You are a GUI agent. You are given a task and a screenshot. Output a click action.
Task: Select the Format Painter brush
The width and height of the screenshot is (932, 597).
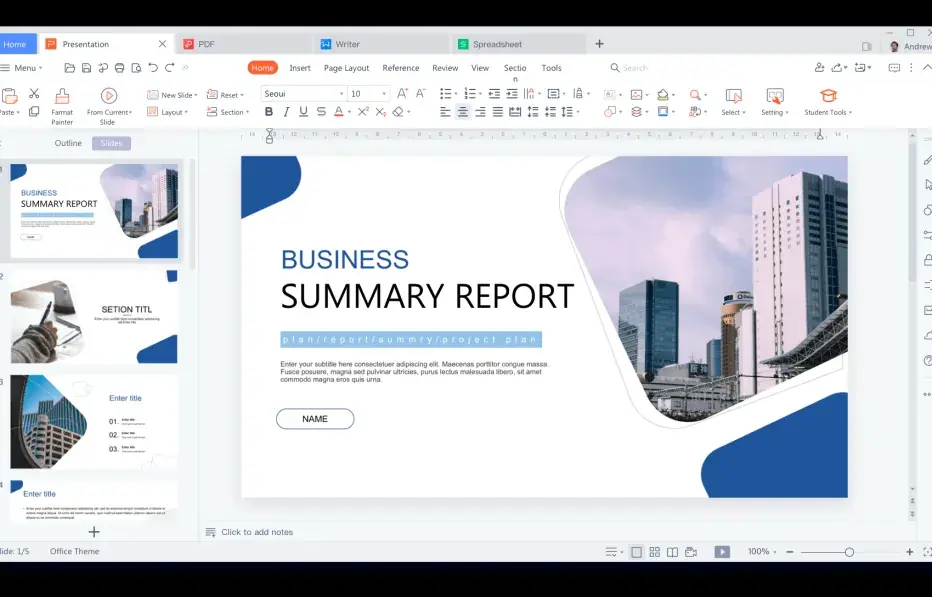coord(62,107)
